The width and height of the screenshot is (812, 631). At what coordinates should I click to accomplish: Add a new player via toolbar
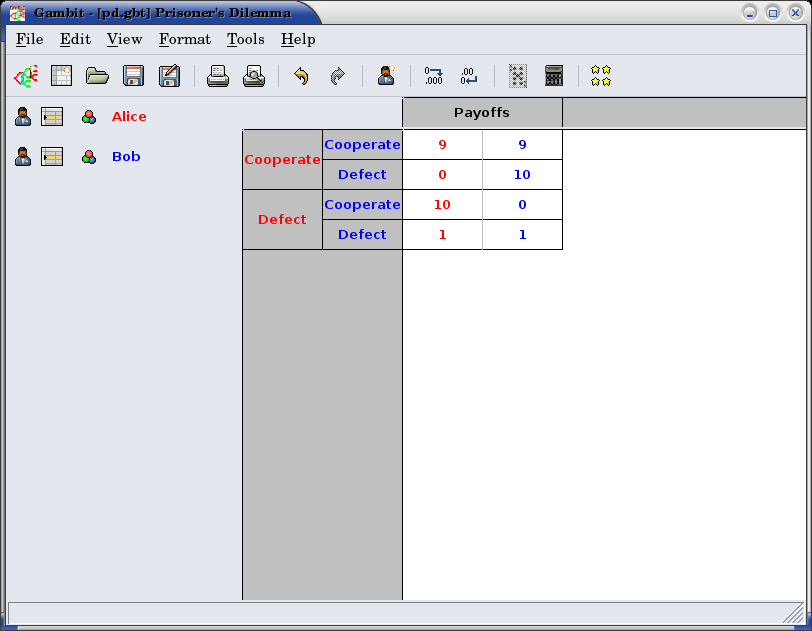click(386, 76)
